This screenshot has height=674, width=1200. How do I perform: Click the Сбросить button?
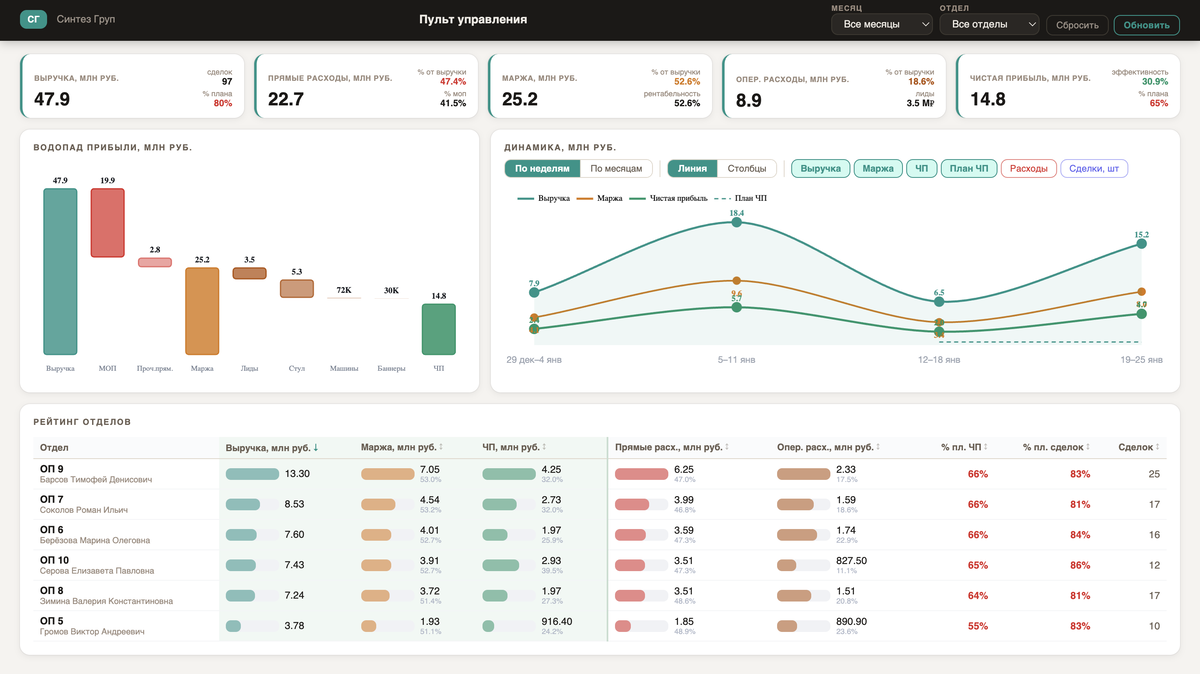click(x=1078, y=25)
